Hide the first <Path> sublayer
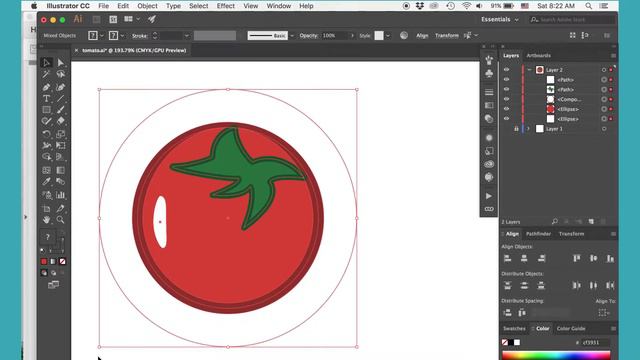This screenshot has height=360, width=640. 507,80
